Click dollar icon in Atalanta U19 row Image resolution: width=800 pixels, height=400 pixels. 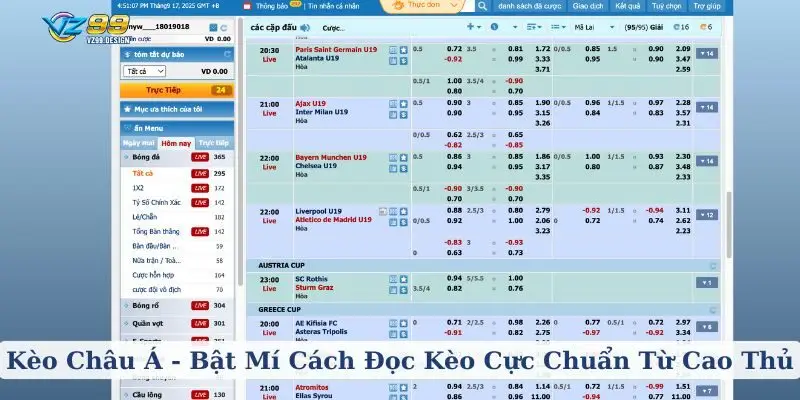(x=404, y=61)
